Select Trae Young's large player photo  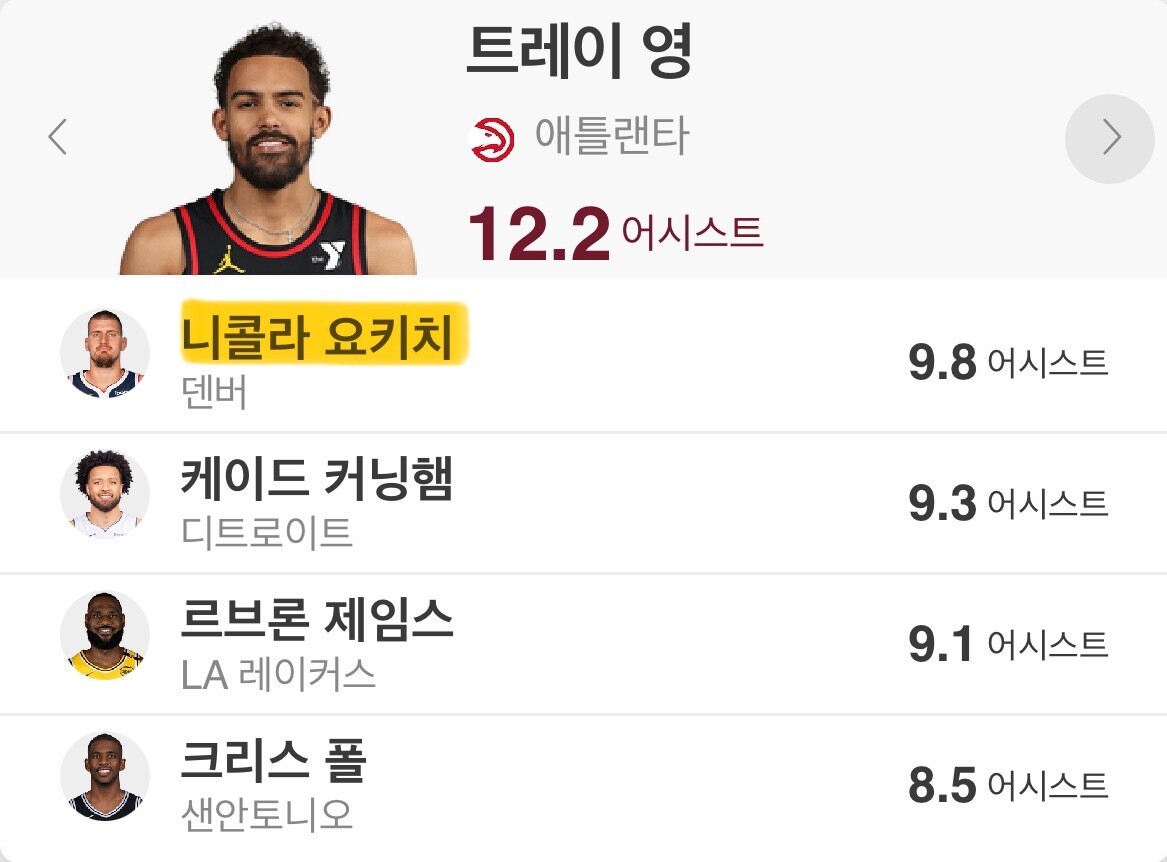[268, 149]
